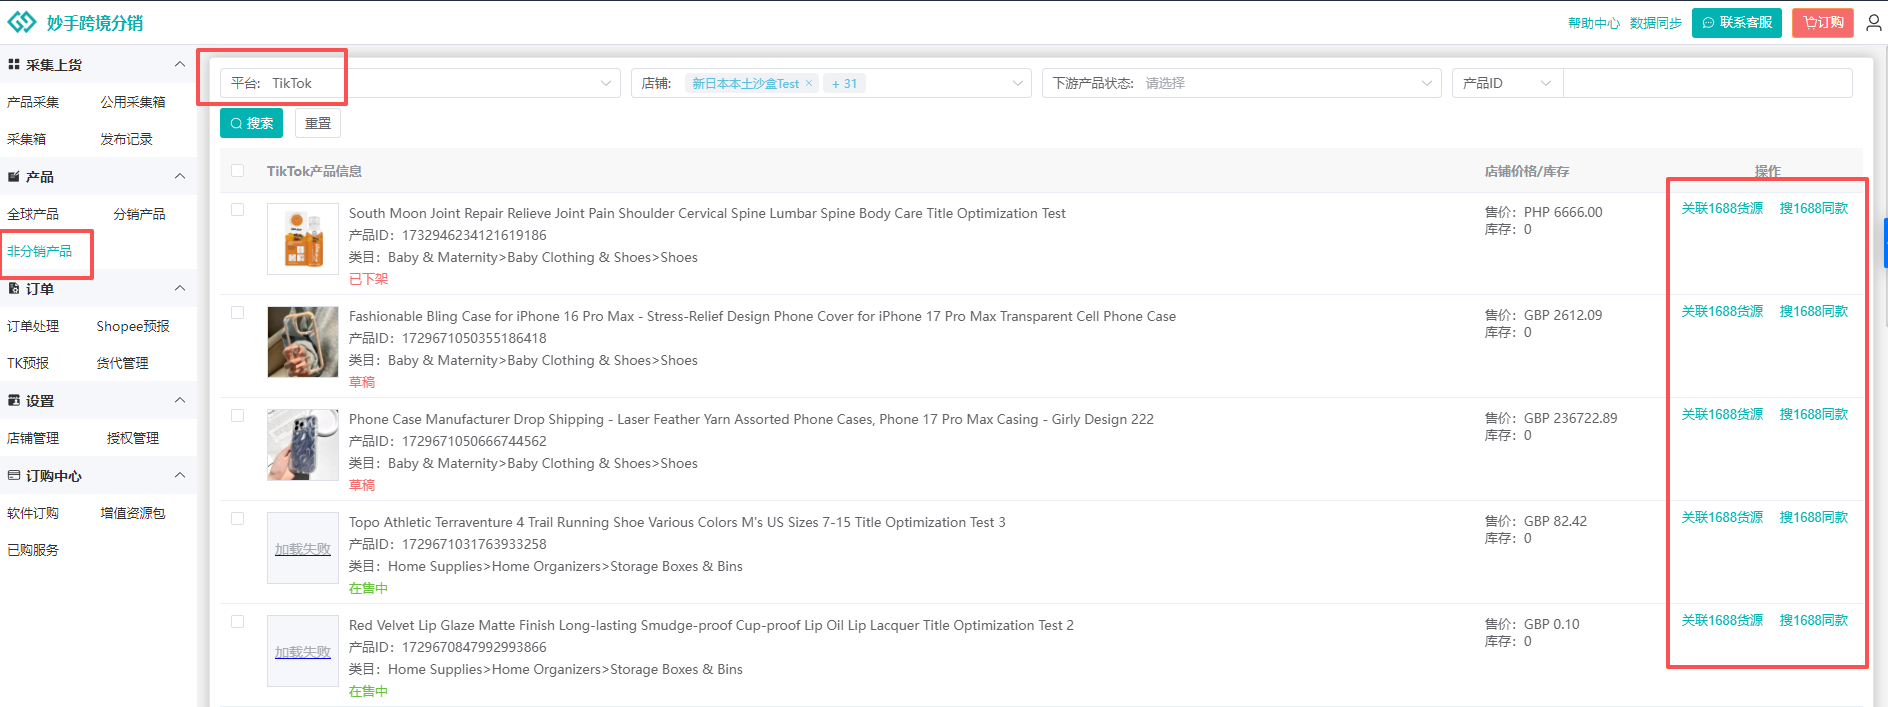The height and width of the screenshot is (707, 1888).
Task: Click the 搜索 search button
Action: tap(251, 123)
